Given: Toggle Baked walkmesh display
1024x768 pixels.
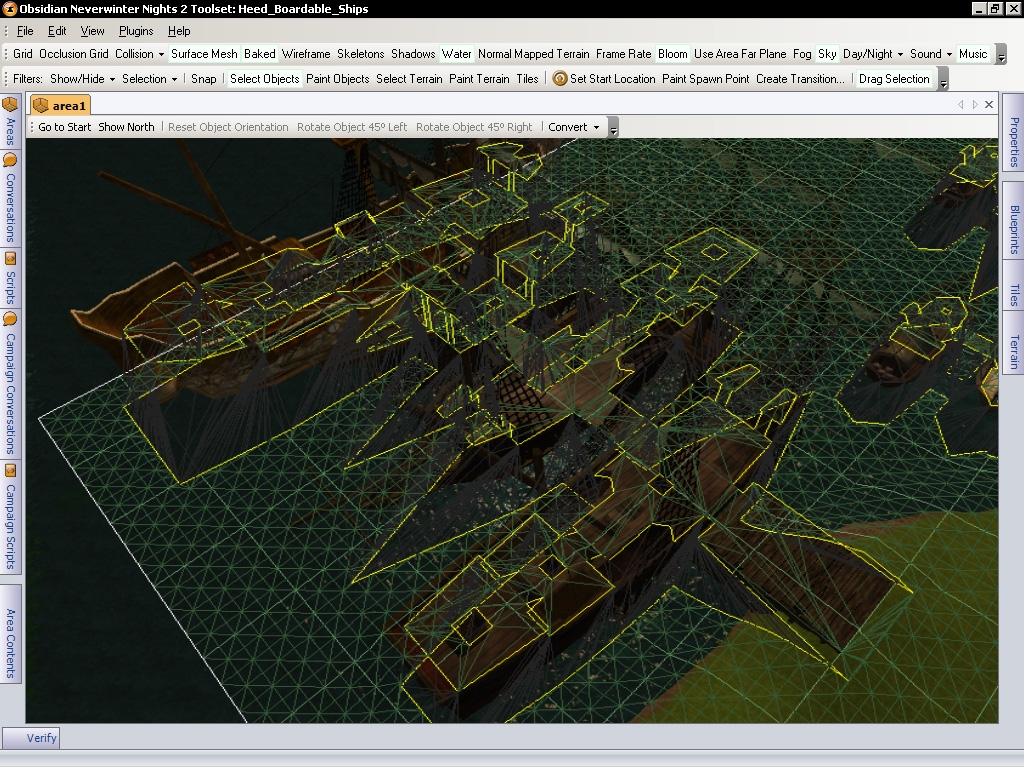Looking at the screenshot, I should (260, 54).
